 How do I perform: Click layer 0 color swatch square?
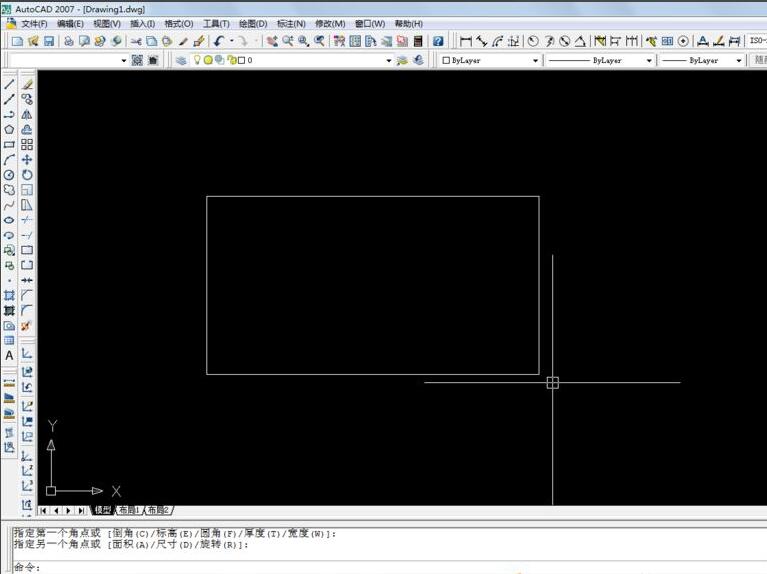click(241, 60)
